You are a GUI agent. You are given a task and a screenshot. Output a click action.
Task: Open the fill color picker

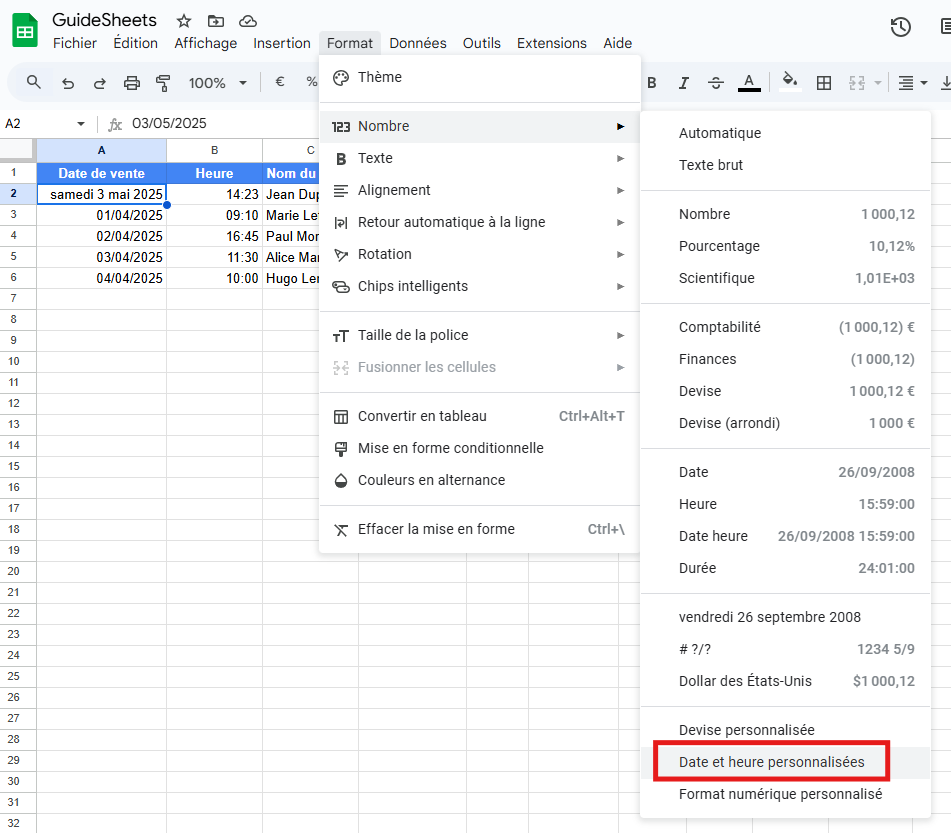pos(789,81)
